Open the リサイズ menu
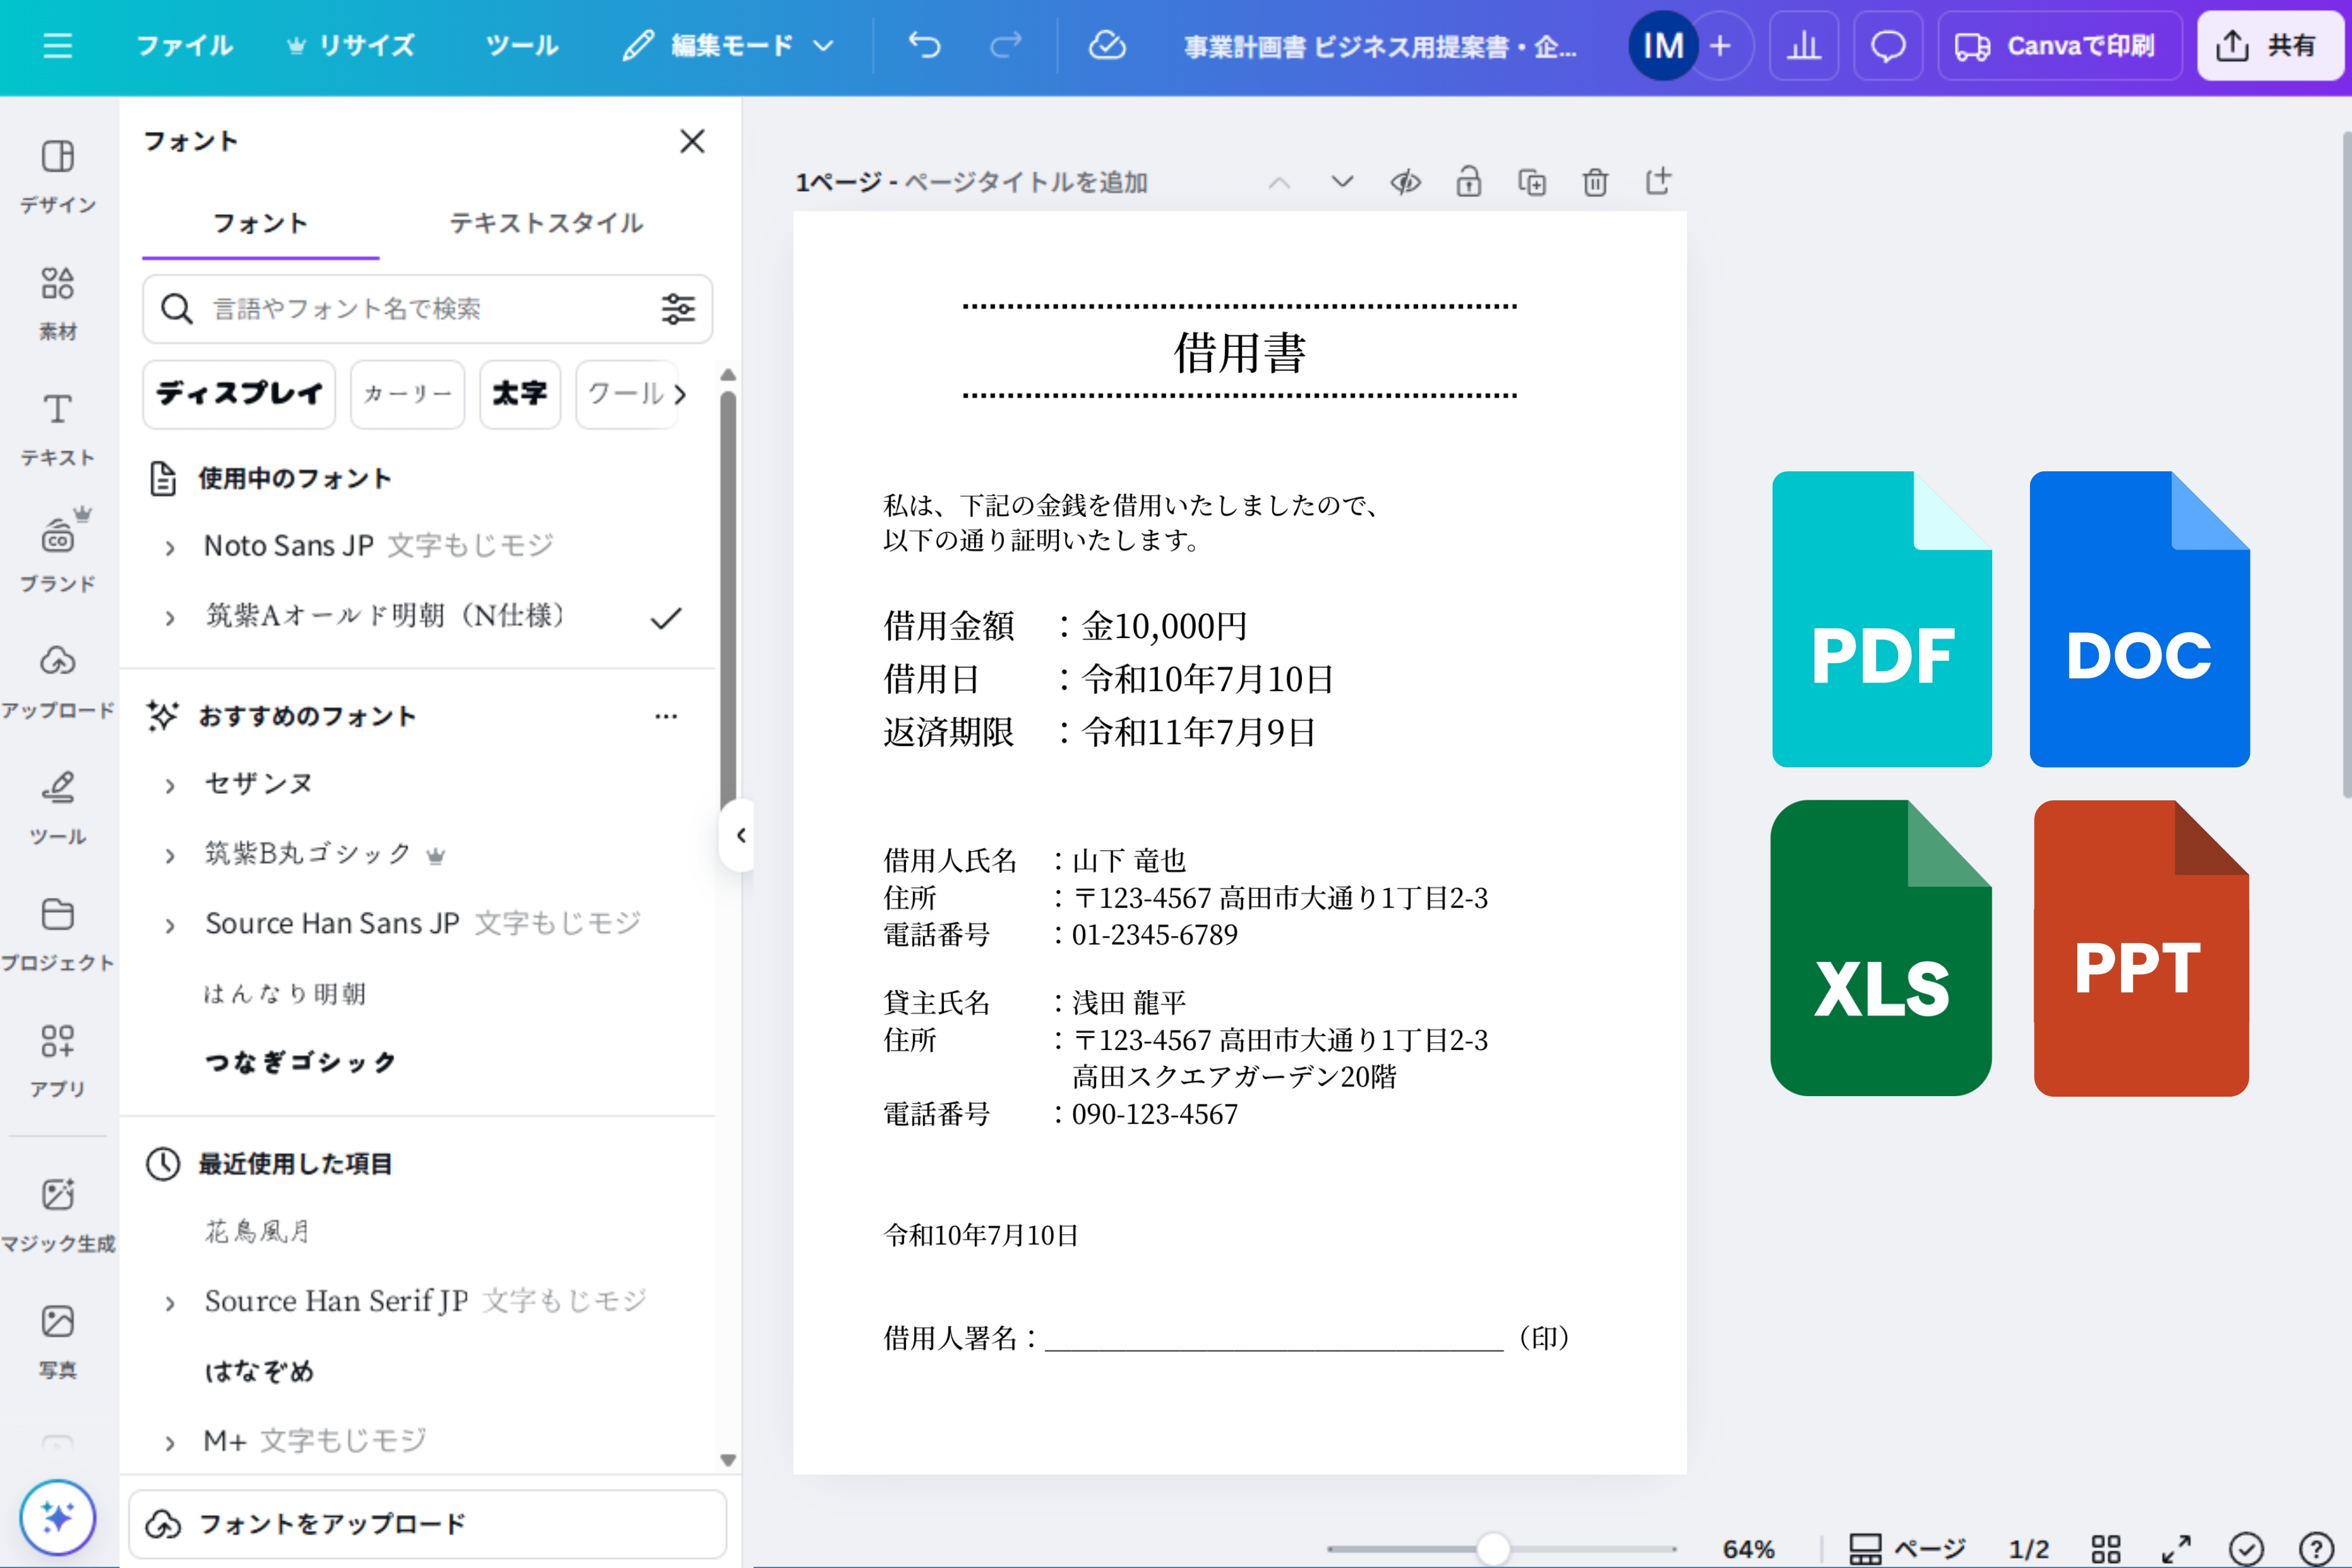 [x=351, y=46]
